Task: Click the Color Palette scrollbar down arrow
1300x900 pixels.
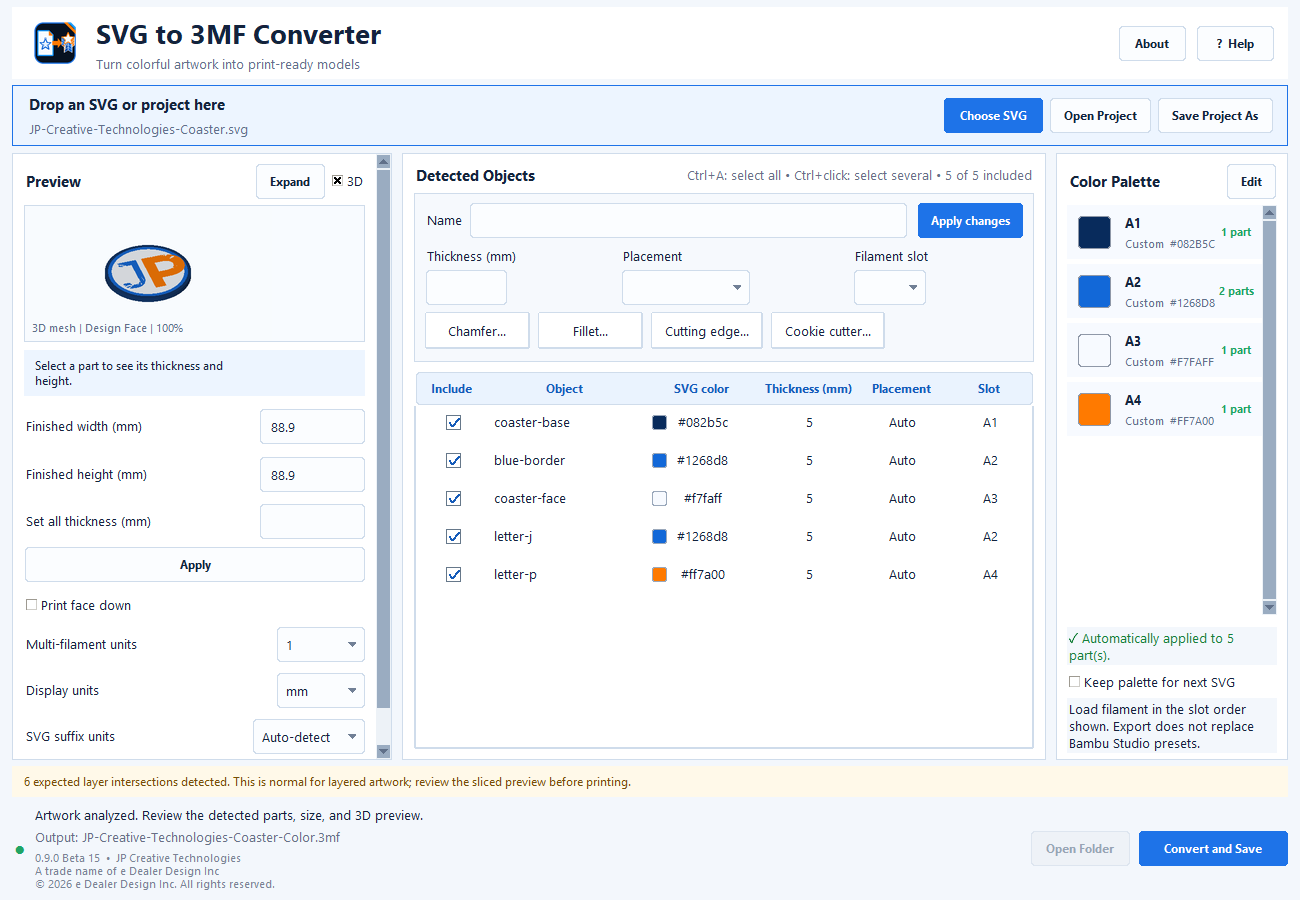Action: (1269, 607)
